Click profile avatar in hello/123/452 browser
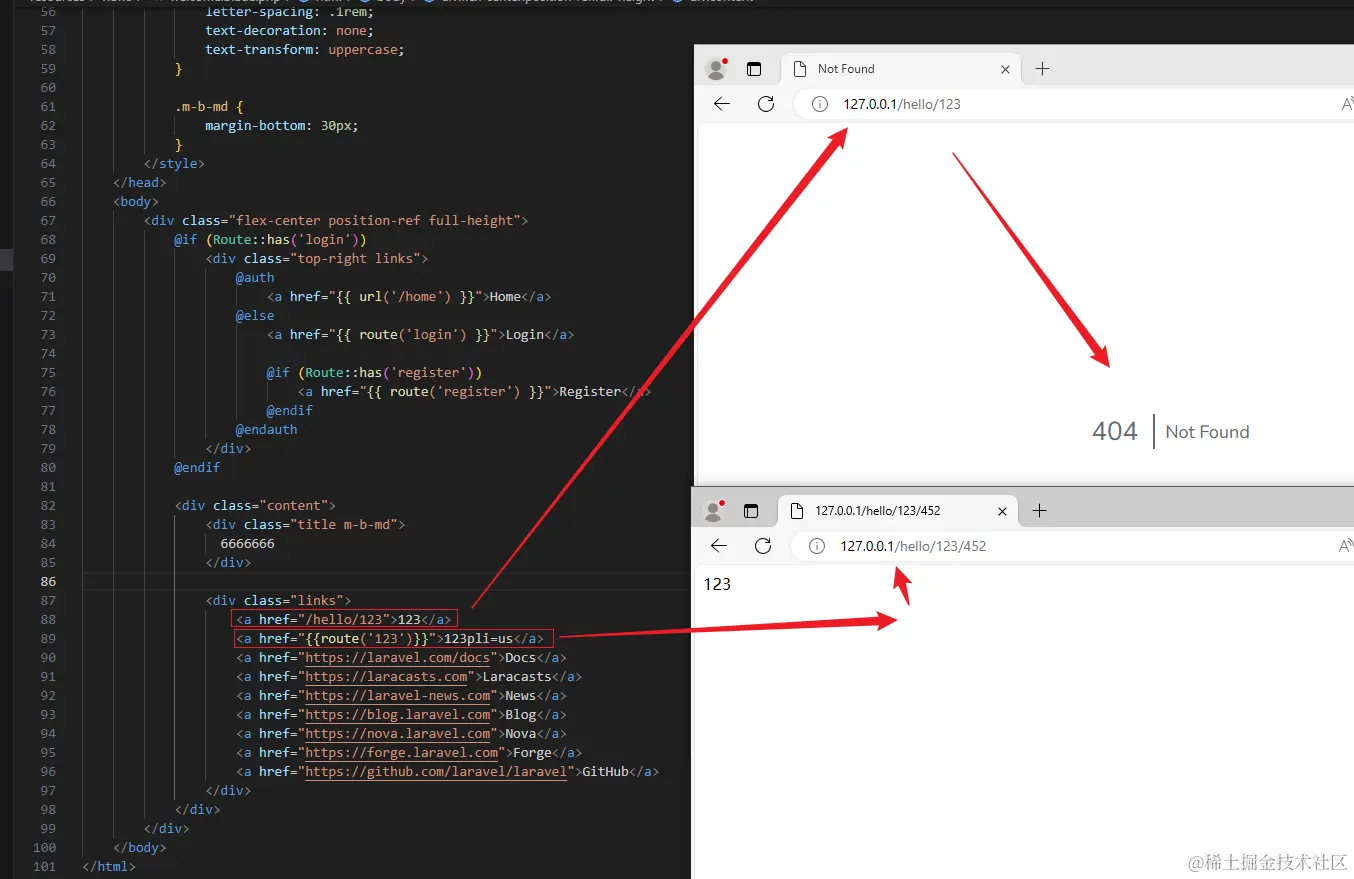 pyautogui.click(x=714, y=511)
